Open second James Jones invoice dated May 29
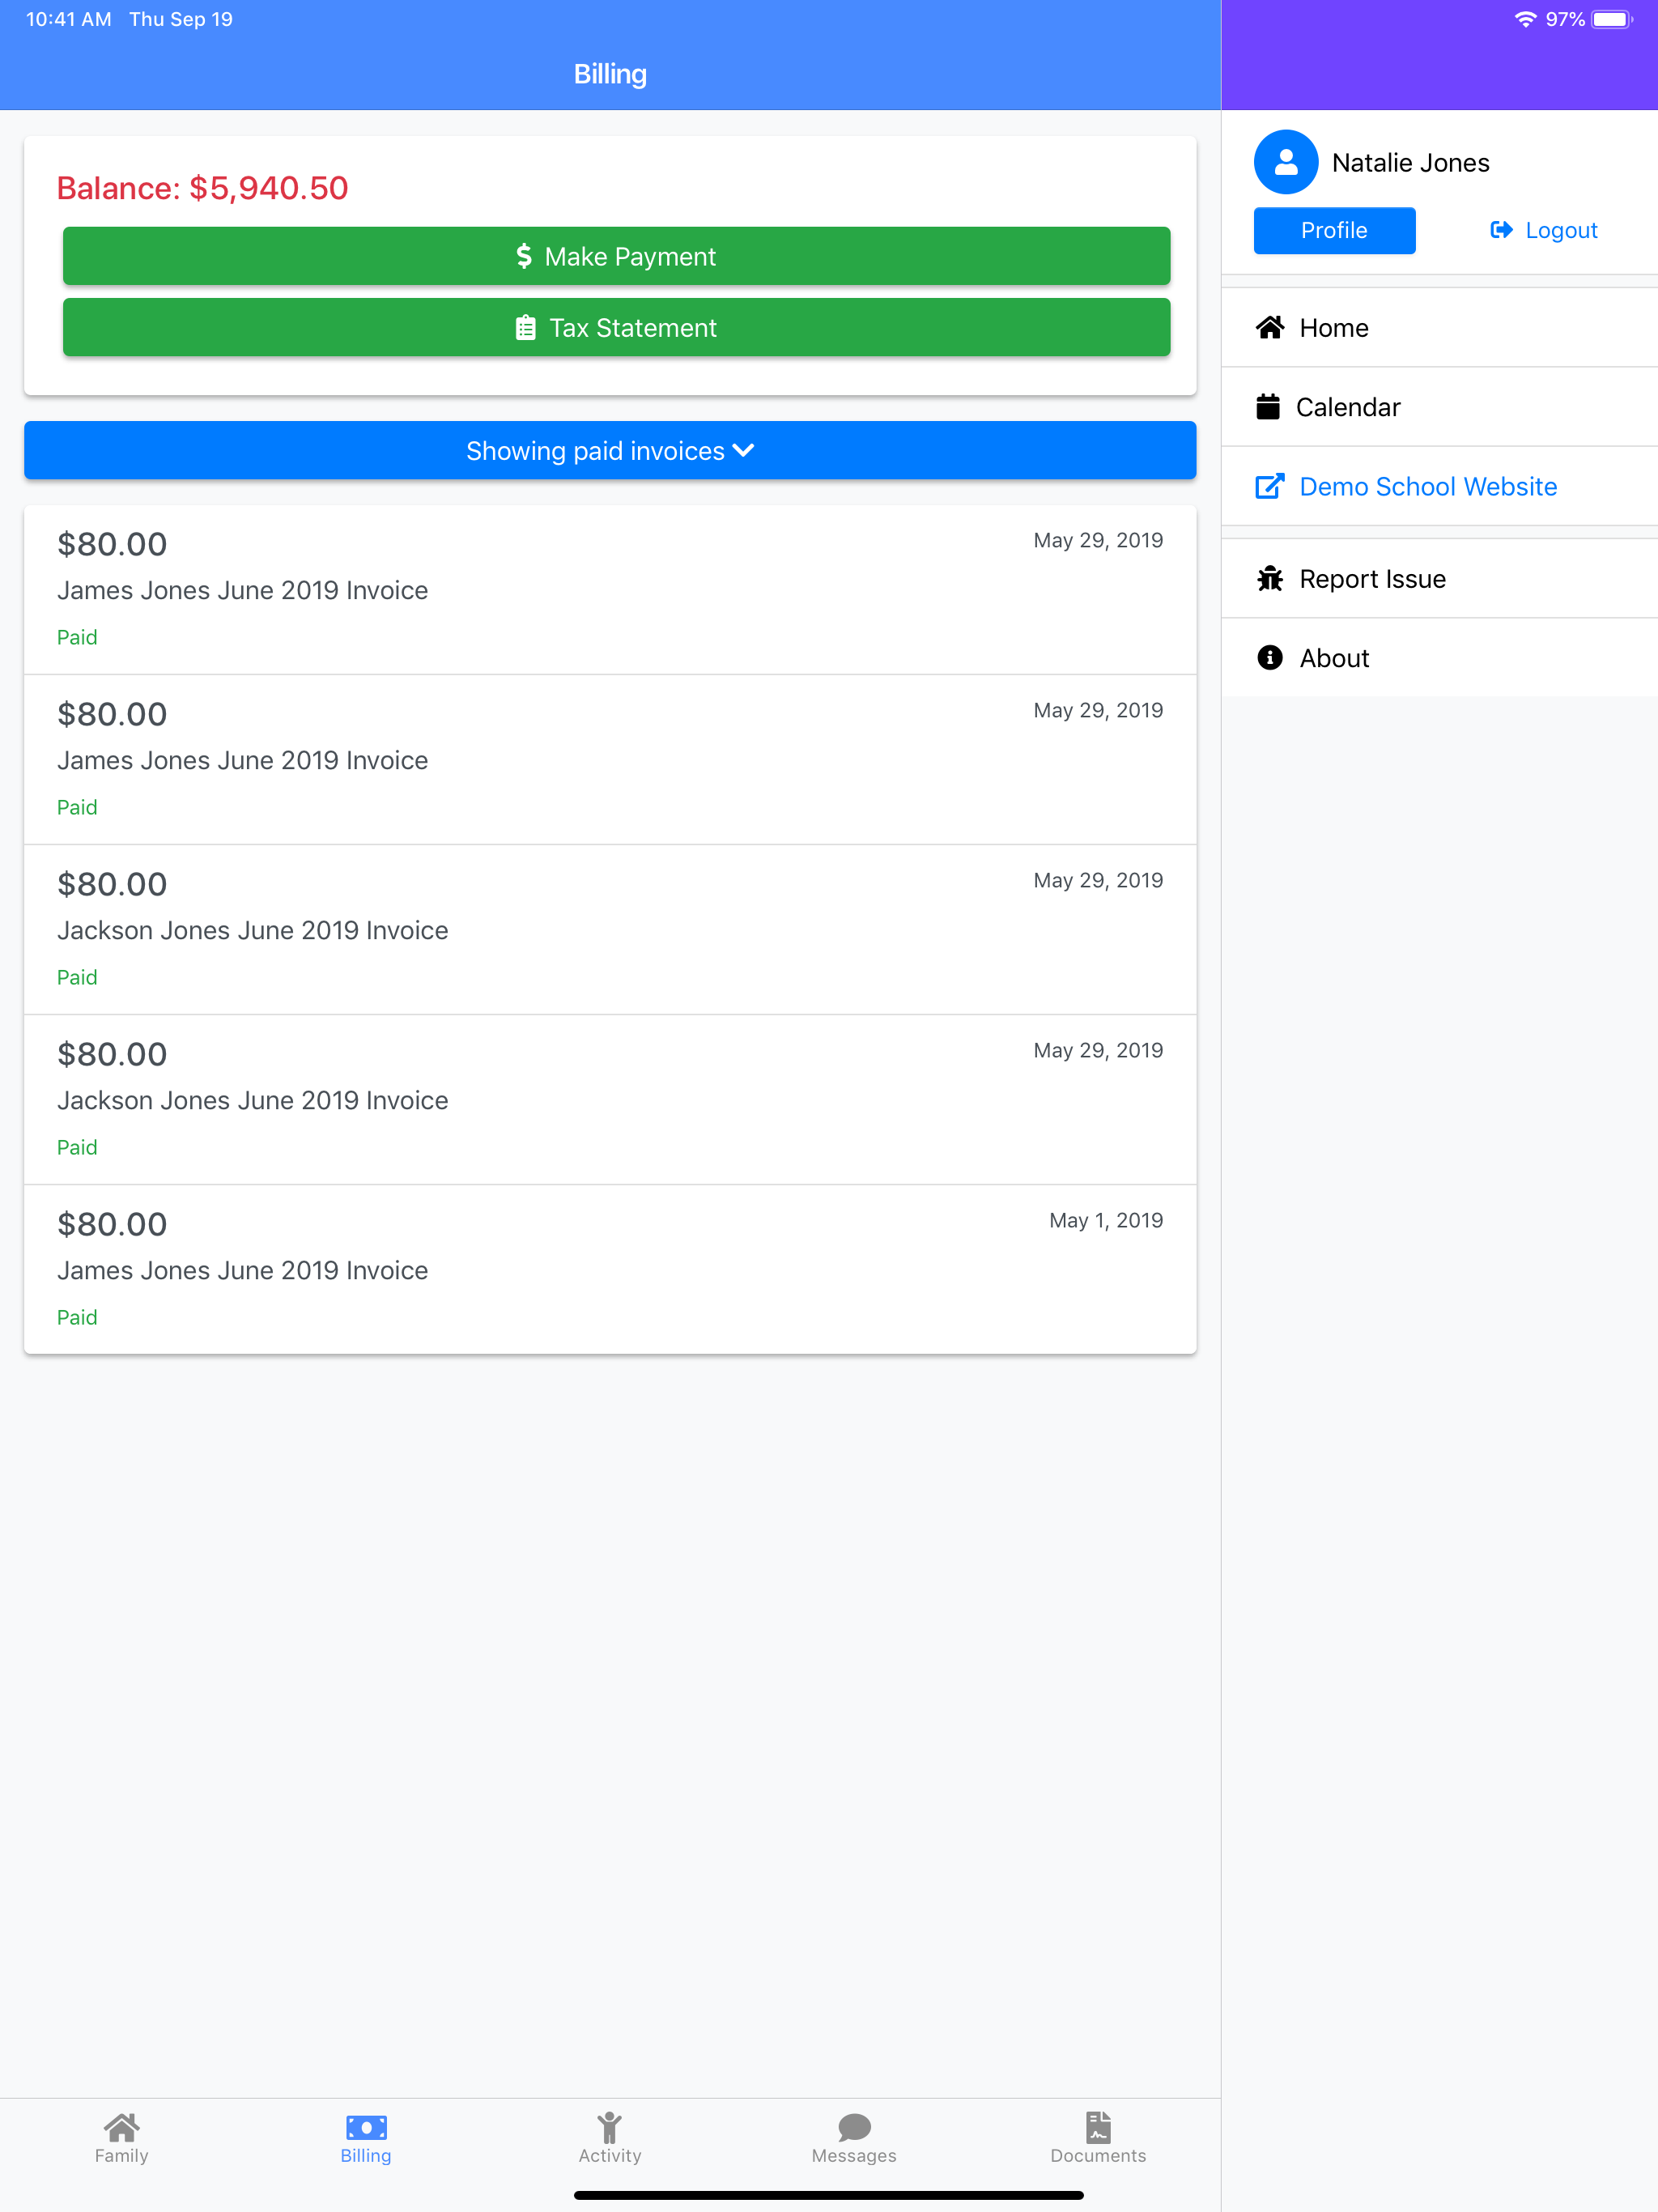The height and width of the screenshot is (2212, 1658). 610,759
